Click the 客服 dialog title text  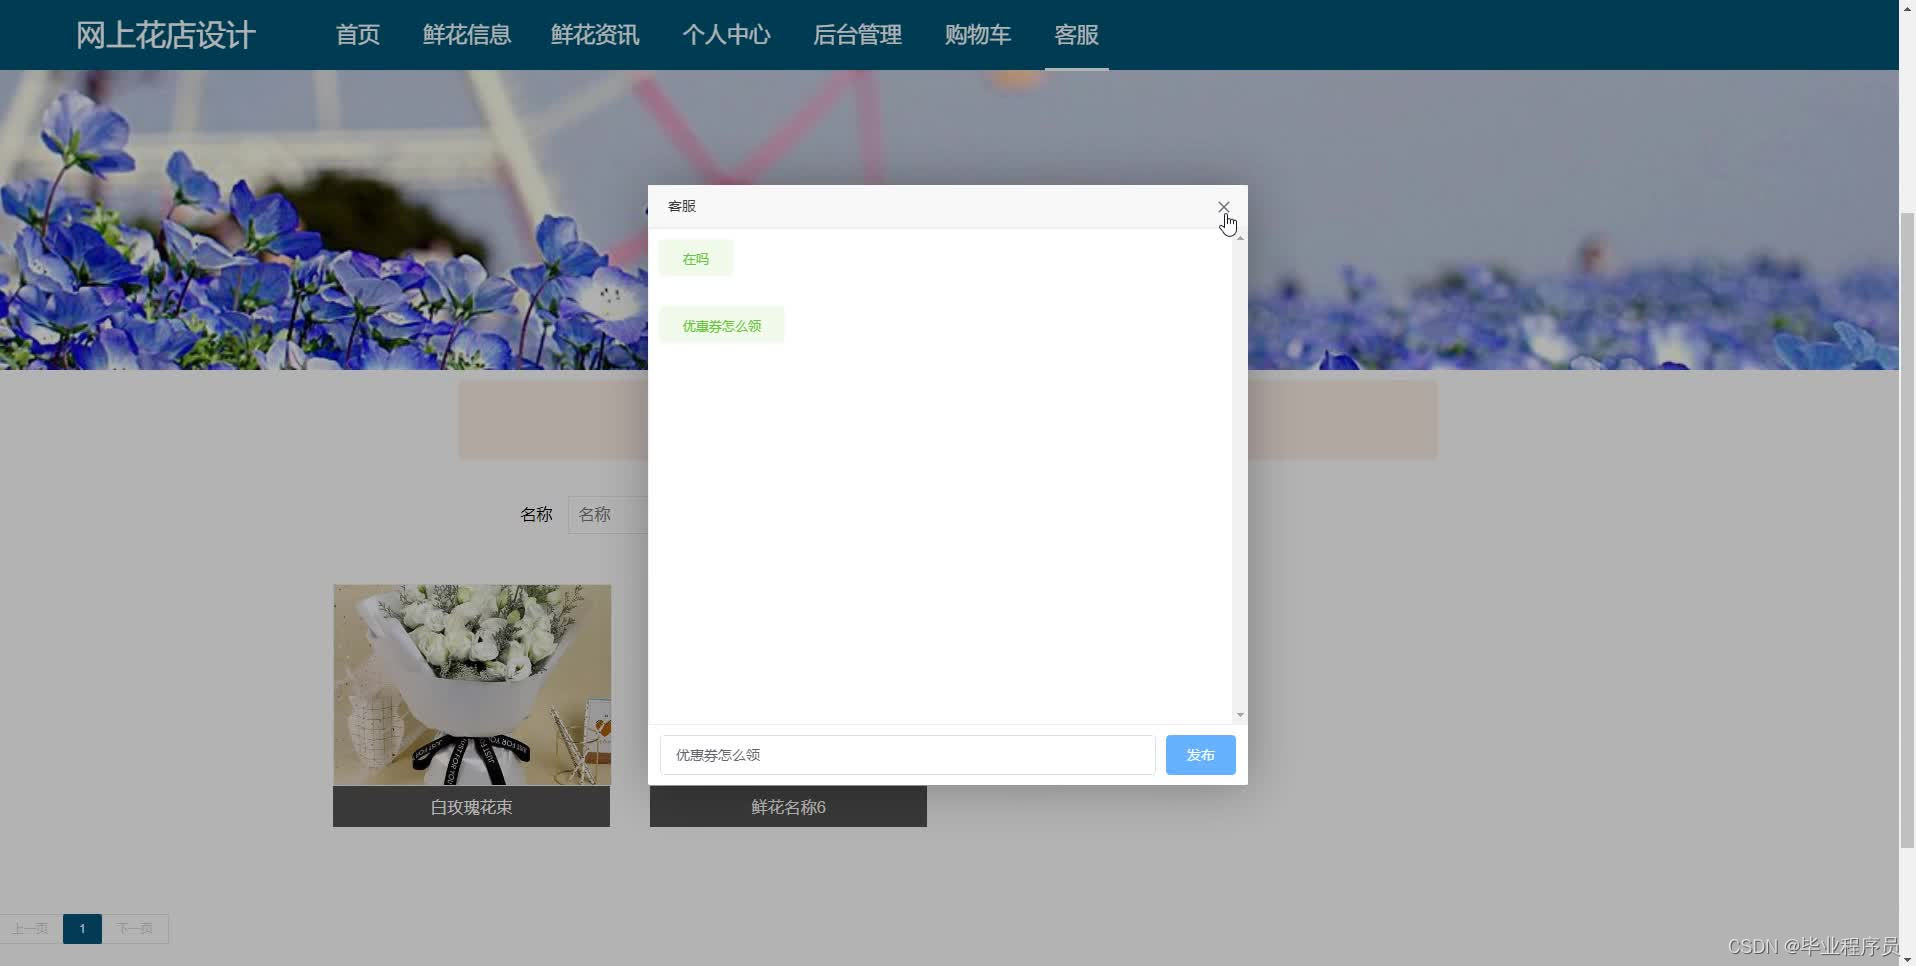click(682, 206)
